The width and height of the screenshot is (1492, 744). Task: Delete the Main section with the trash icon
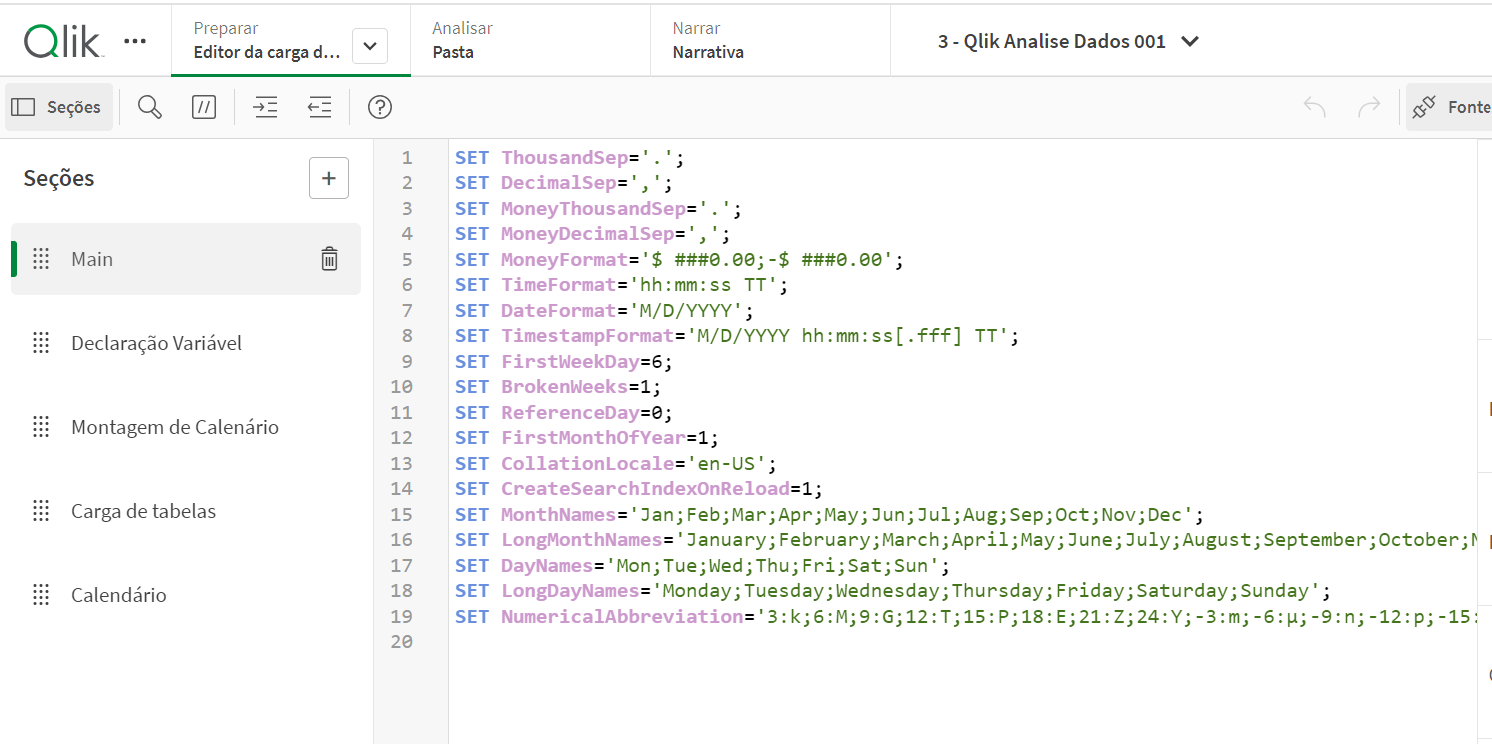[329, 259]
